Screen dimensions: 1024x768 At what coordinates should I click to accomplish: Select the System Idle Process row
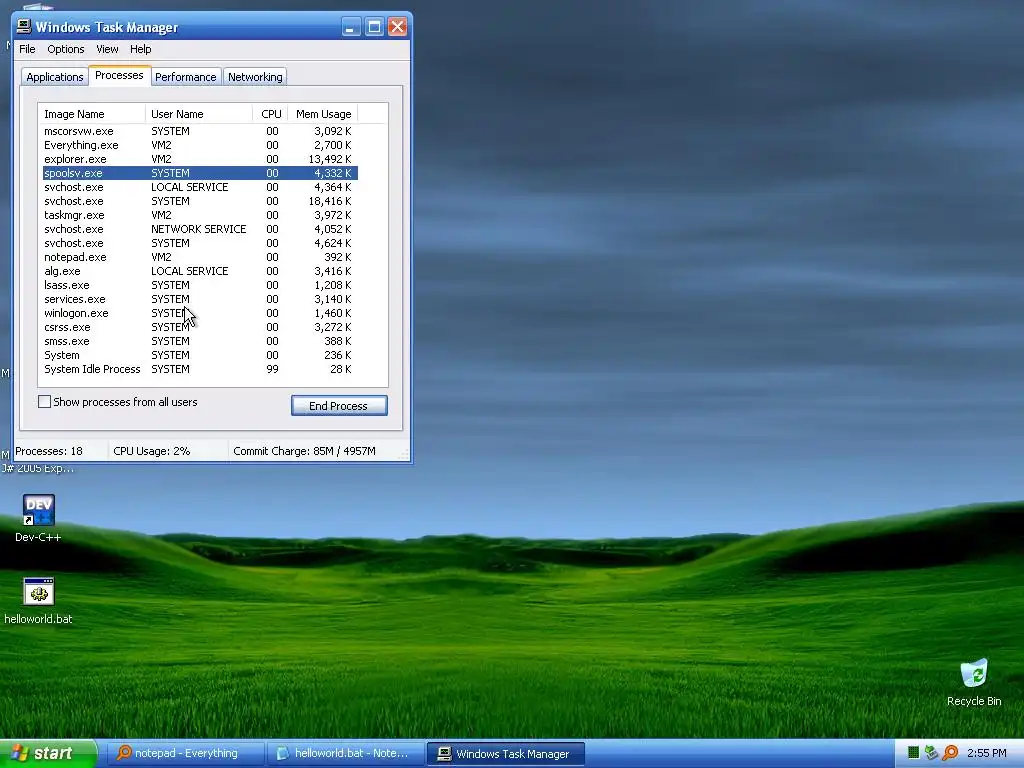(200, 370)
